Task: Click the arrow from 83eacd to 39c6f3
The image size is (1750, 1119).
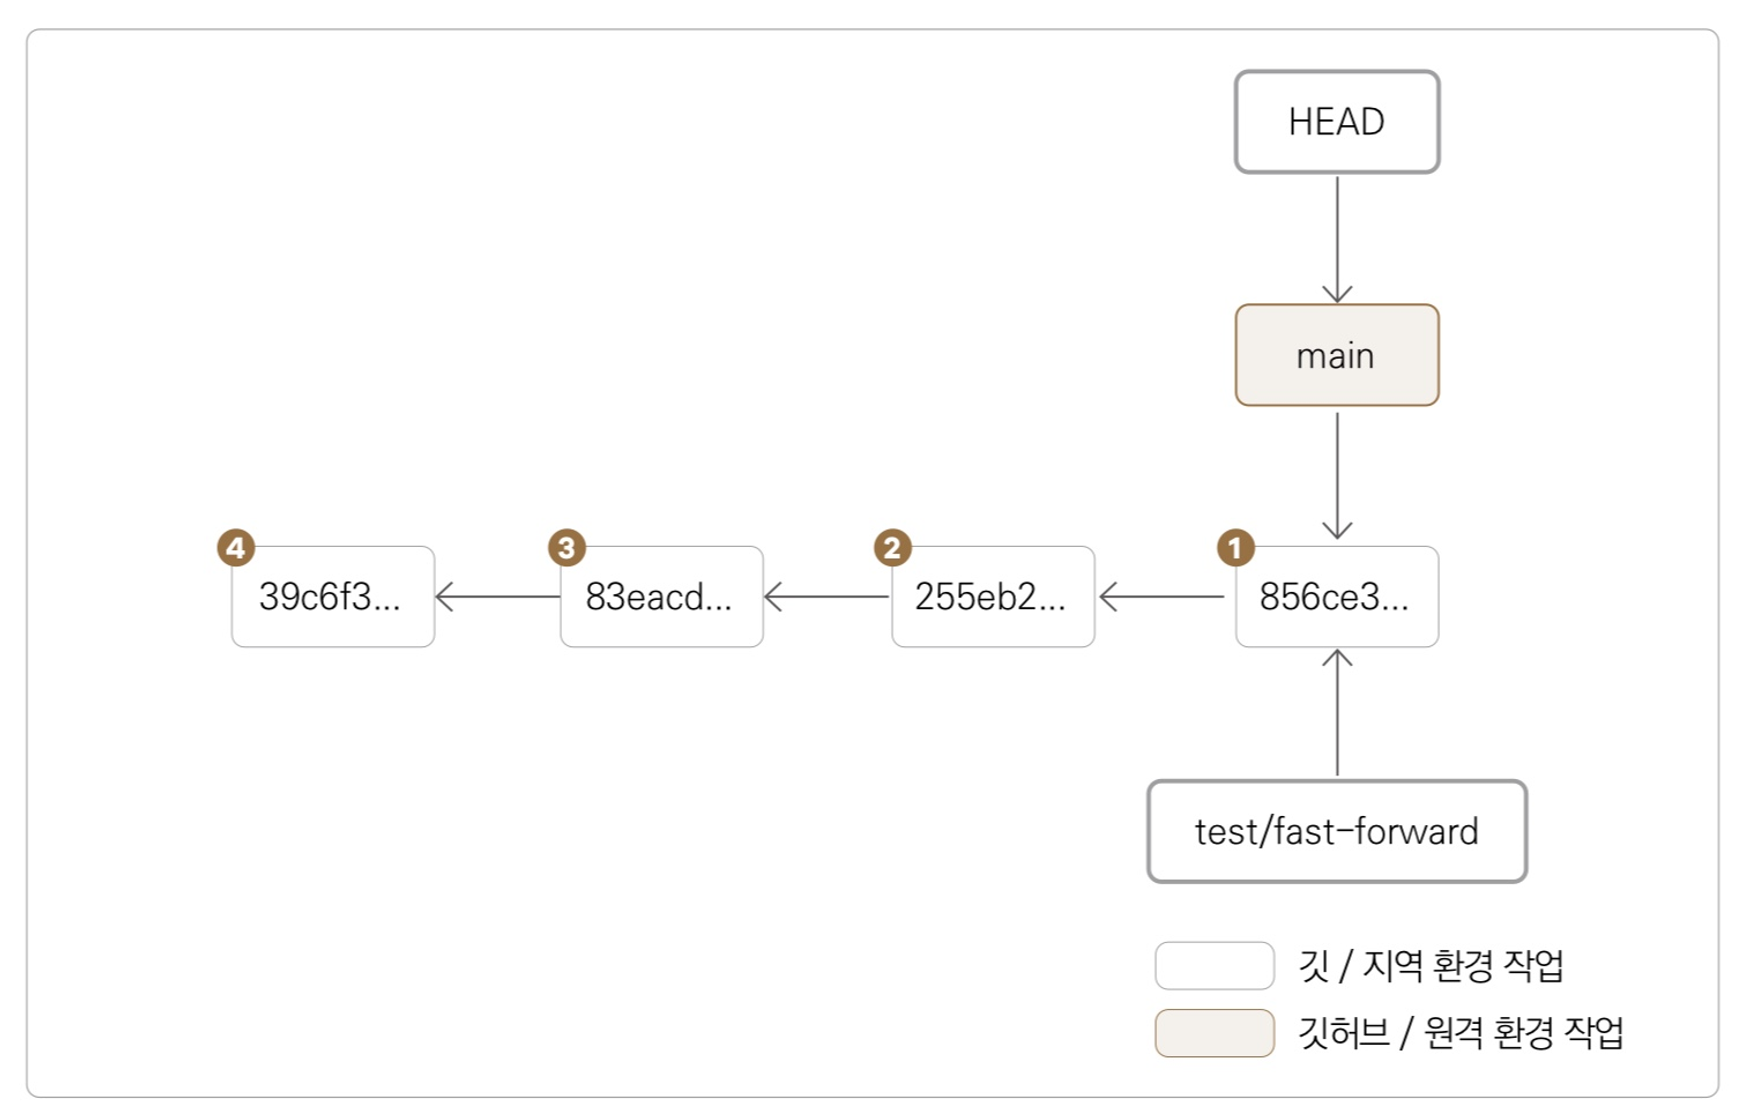Action: pos(497,597)
